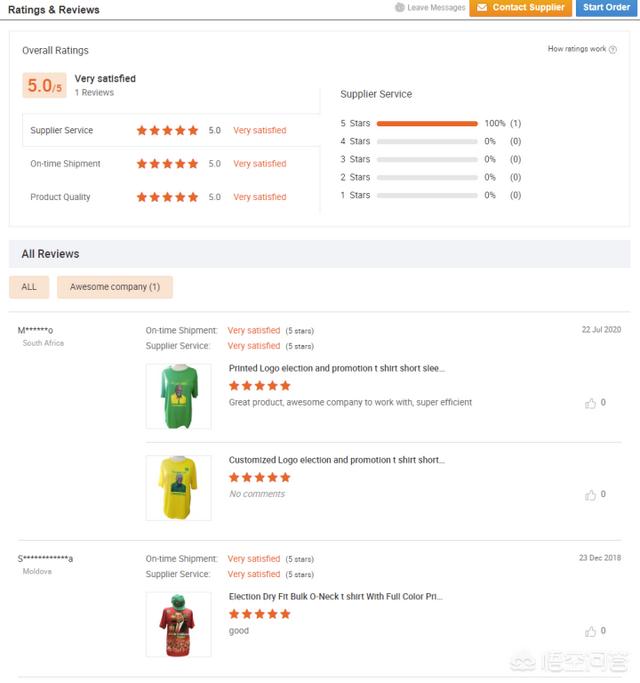640x683 pixels.
Task: Open the Printed Logo election t shirt product
Action: tap(336, 368)
